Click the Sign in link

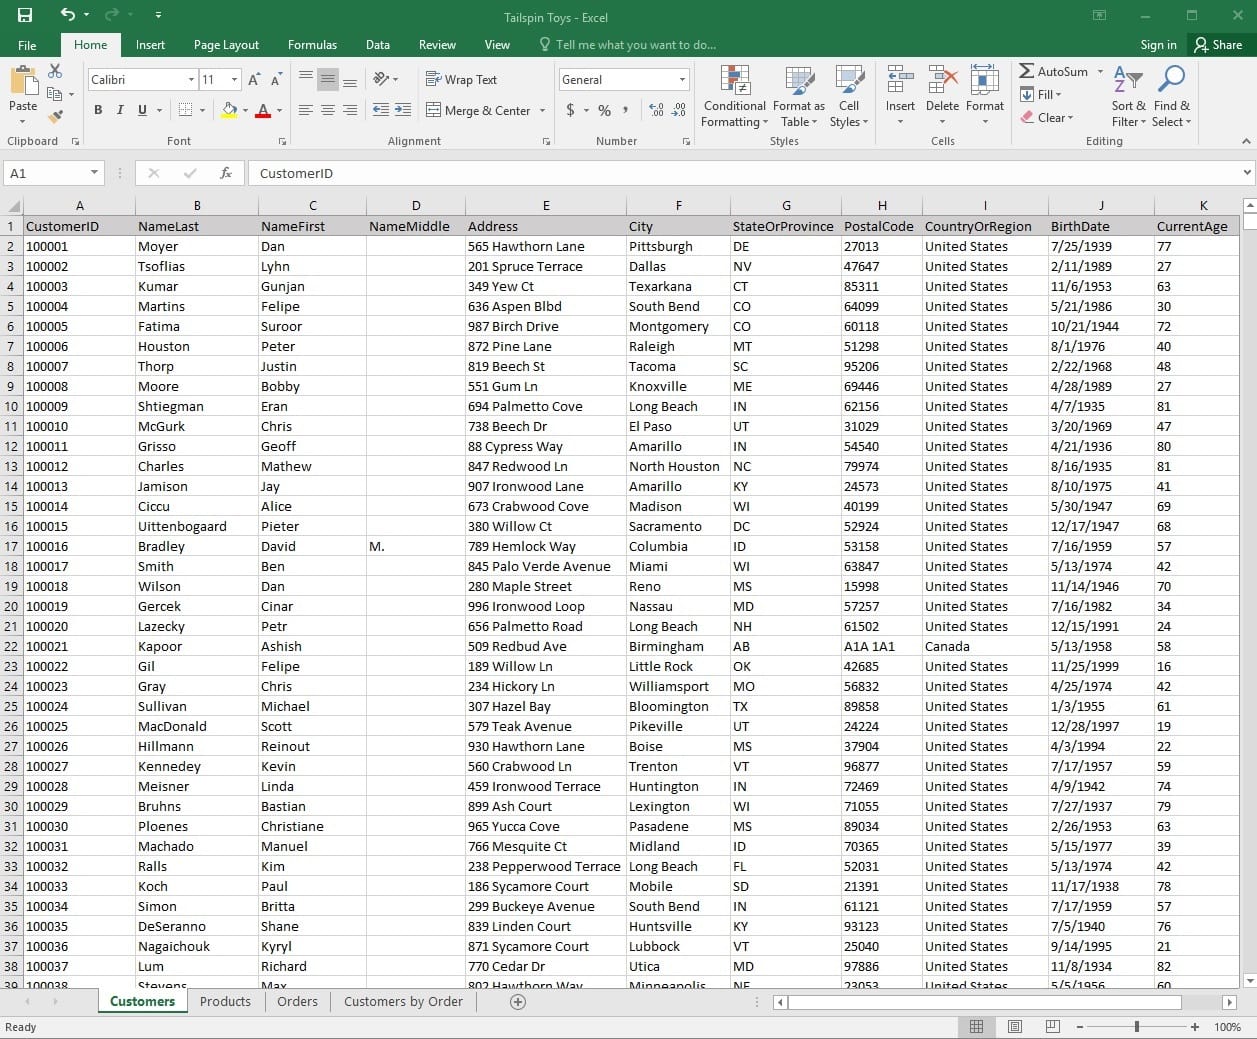pyautogui.click(x=1158, y=45)
